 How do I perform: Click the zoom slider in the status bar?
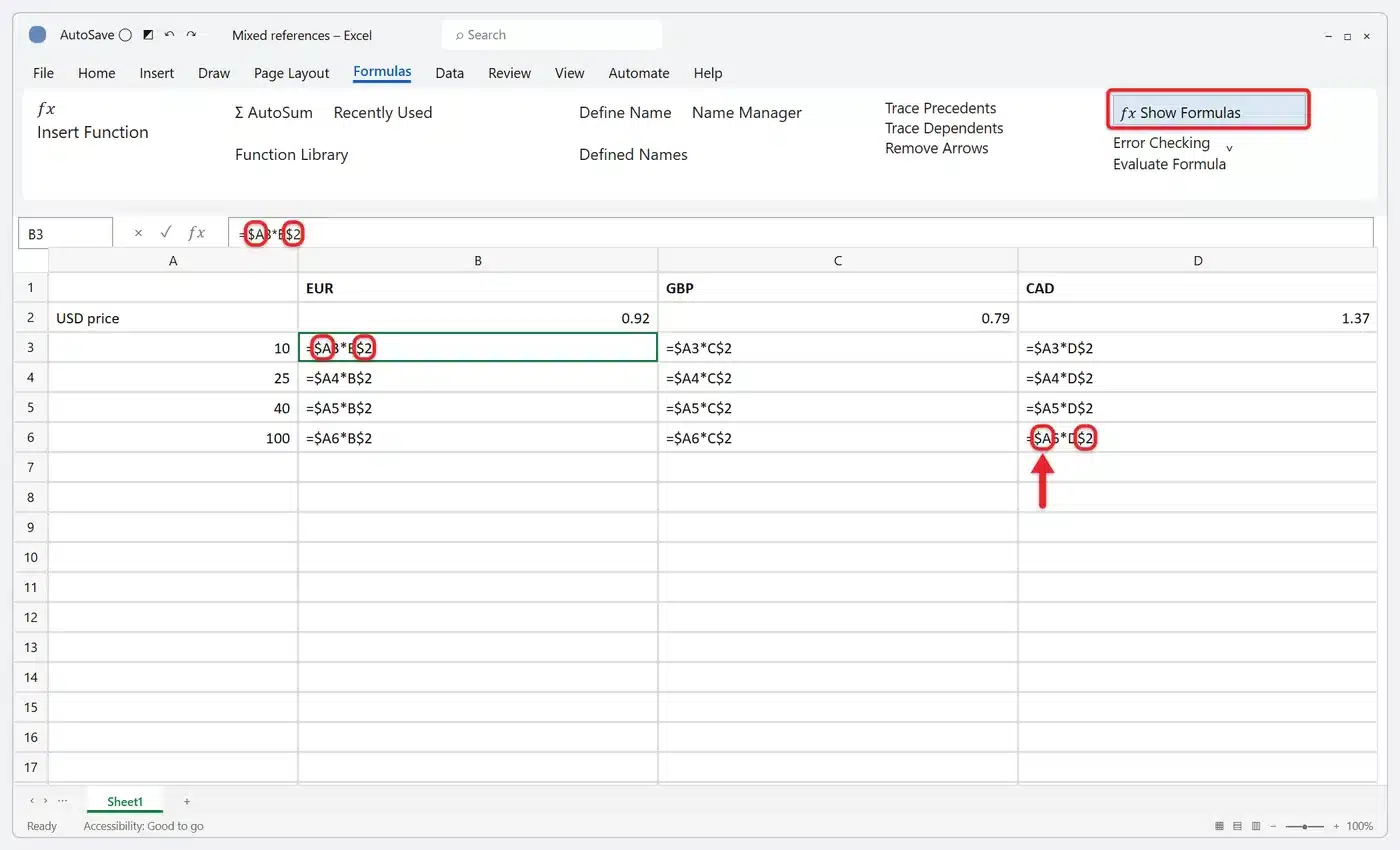coord(1304,827)
